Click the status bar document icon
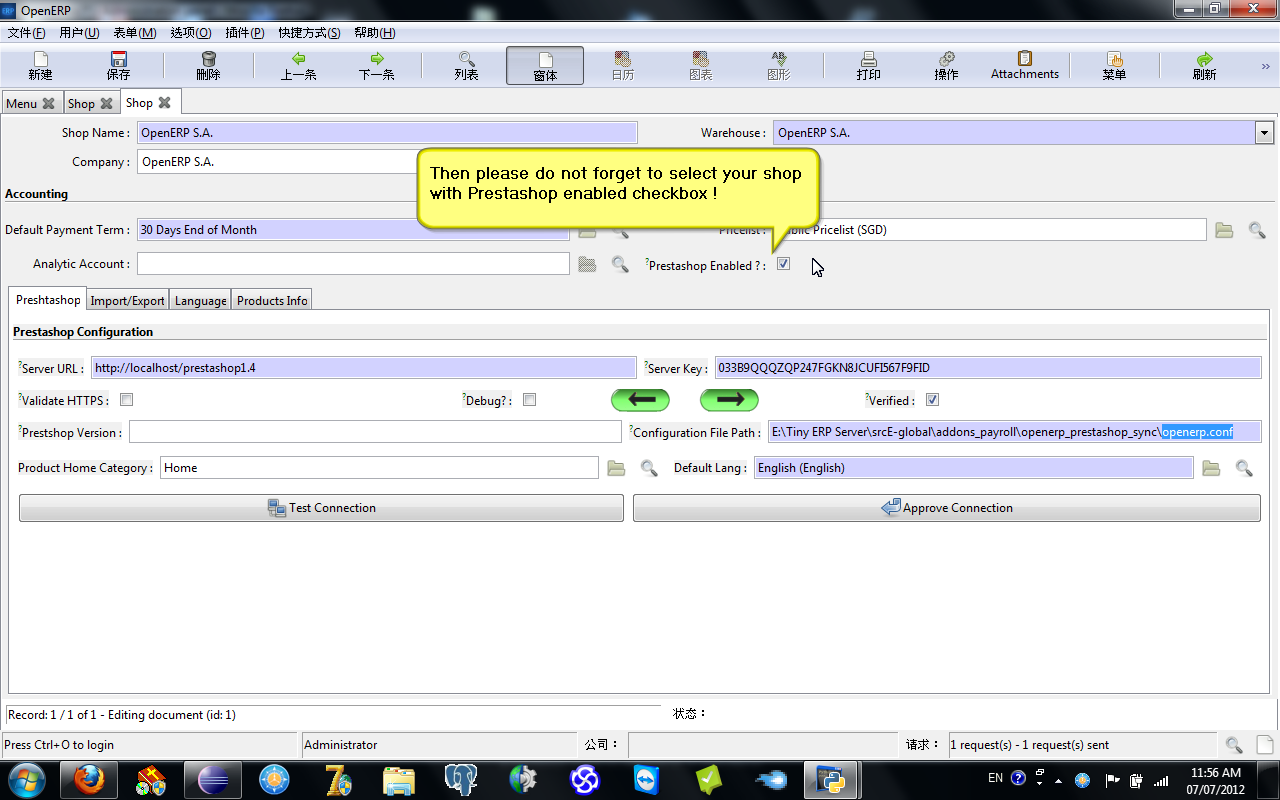1280x800 pixels. [x=1265, y=745]
